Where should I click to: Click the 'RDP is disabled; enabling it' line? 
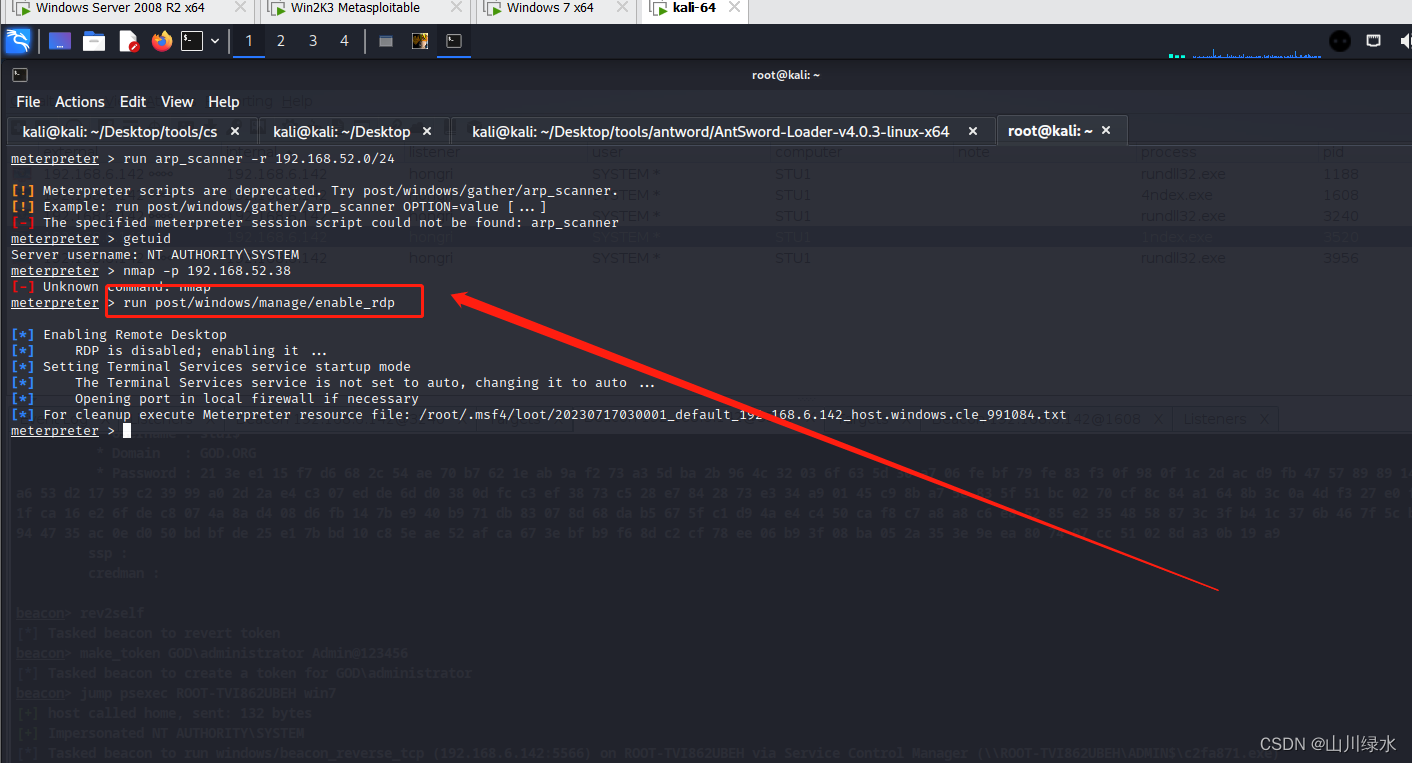[x=169, y=350]
